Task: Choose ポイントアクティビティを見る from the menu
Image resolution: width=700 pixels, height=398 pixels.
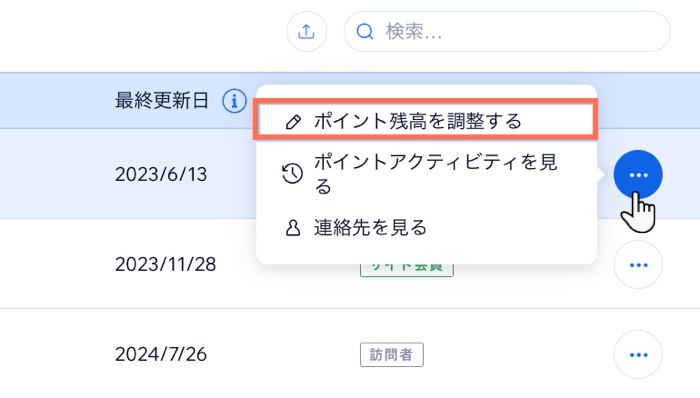Action: tap(426, 174)
